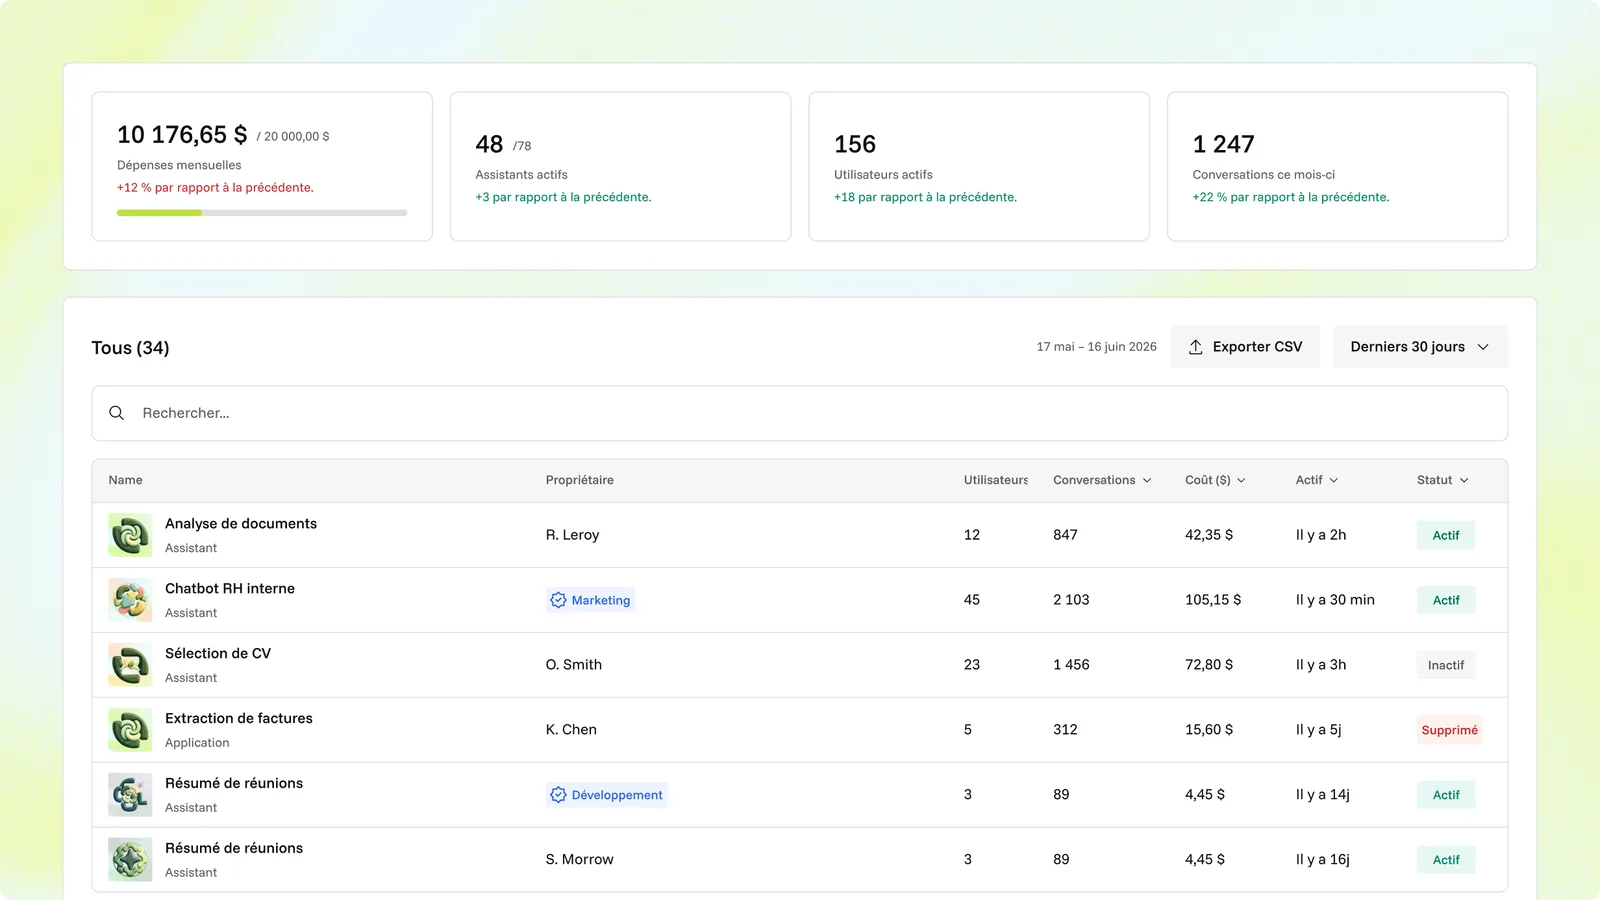Click owner R. Leroy
Viewport: 1600px width, 900px height.
coord(573,535)
